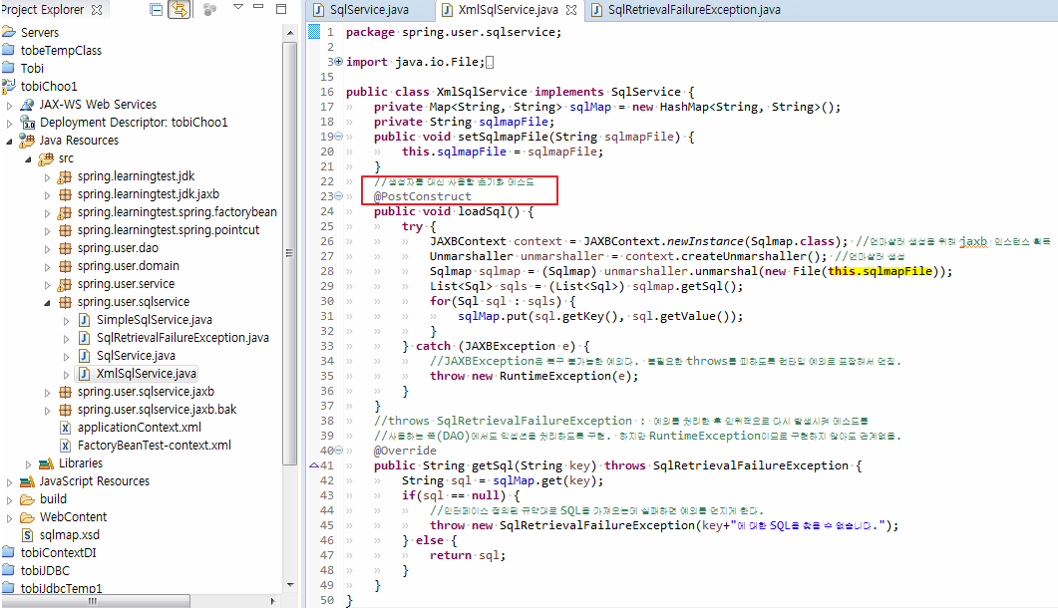The width and height of the screenshot is (1058, 608).
Task: Click the tobeTempClass project icon
Action: [9, 49]
